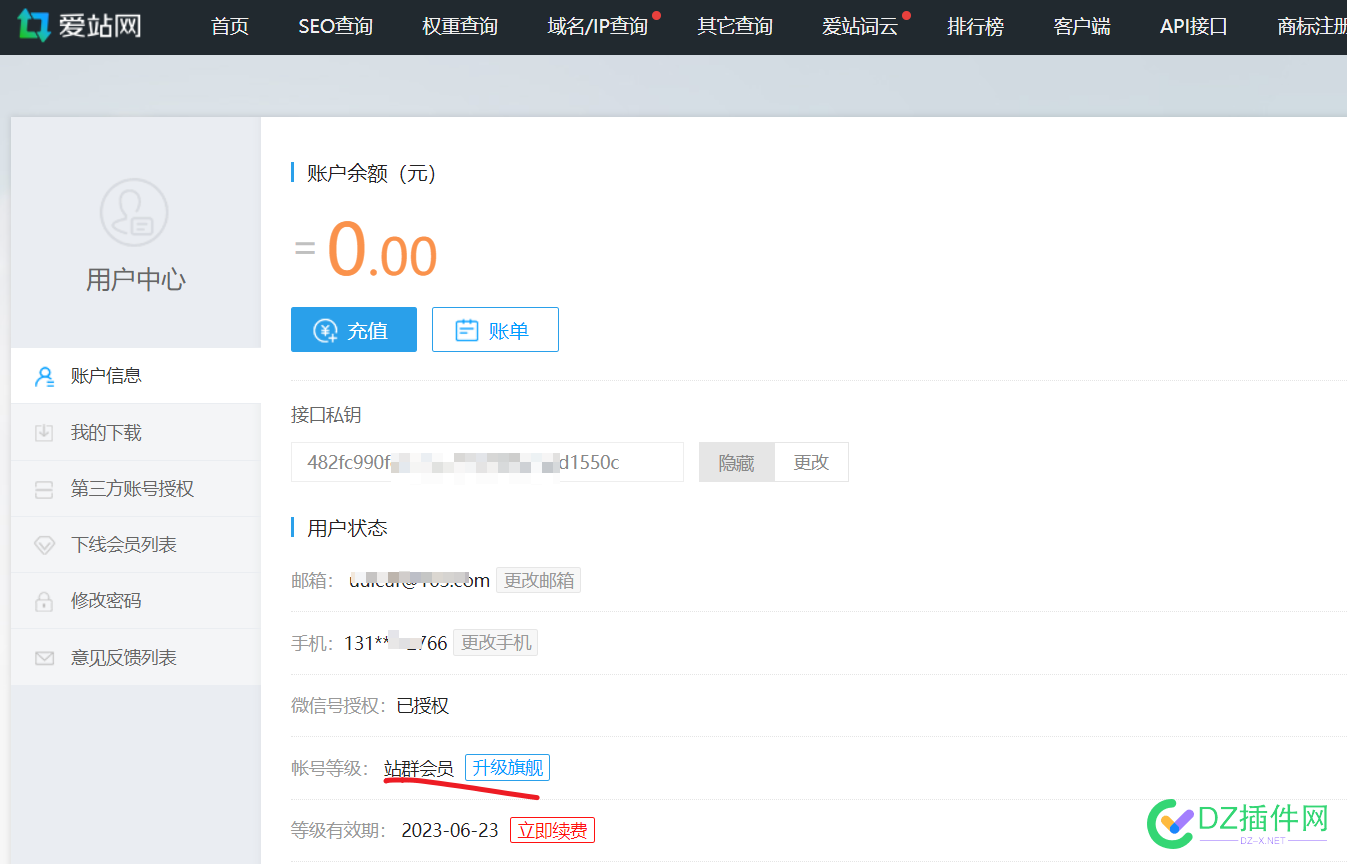This screenshot has height=864, width=1347.
Task: Click the envelope icon beside 意见反馈列表
Action: click(44, 658)
